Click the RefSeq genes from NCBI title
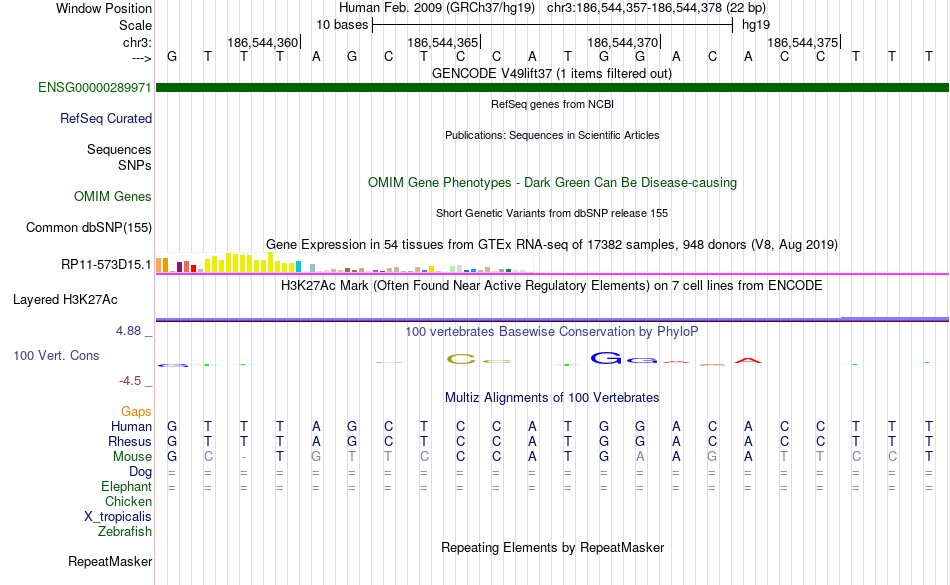Viewport: 950px width, 585px height. click(x=552, y=104)
